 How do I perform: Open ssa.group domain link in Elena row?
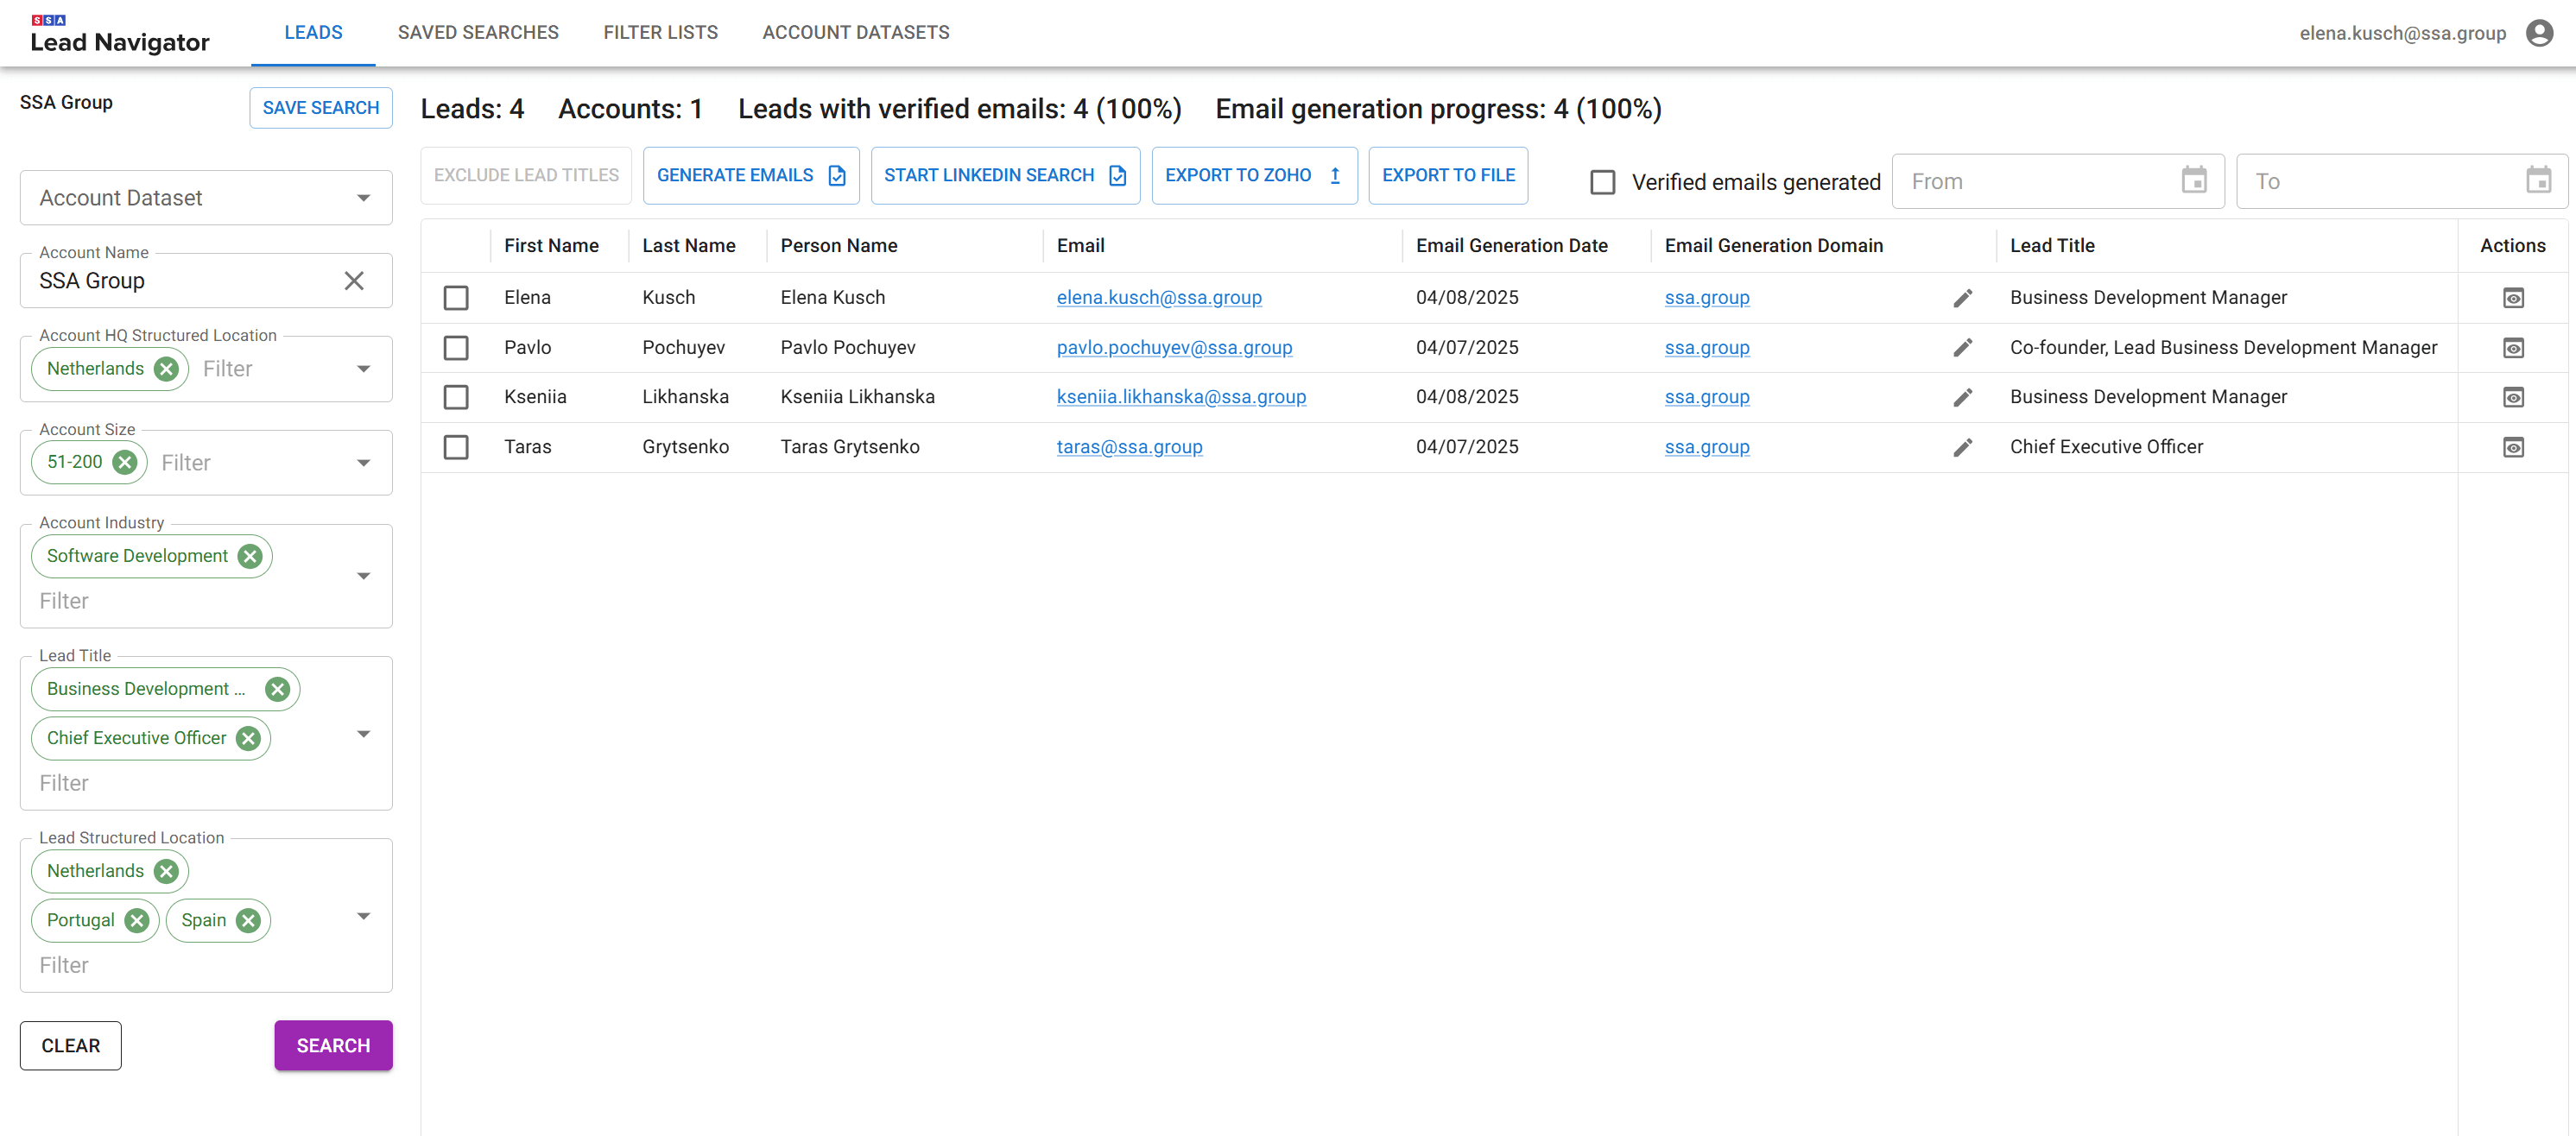pos(1707,298)
